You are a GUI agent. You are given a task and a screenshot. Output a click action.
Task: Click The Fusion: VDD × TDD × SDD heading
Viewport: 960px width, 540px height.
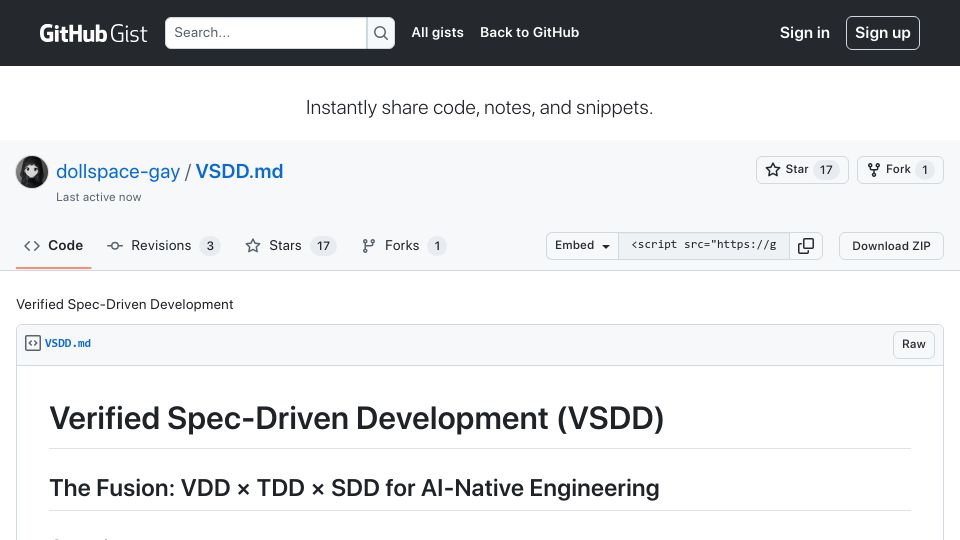(x=354, y=488)
